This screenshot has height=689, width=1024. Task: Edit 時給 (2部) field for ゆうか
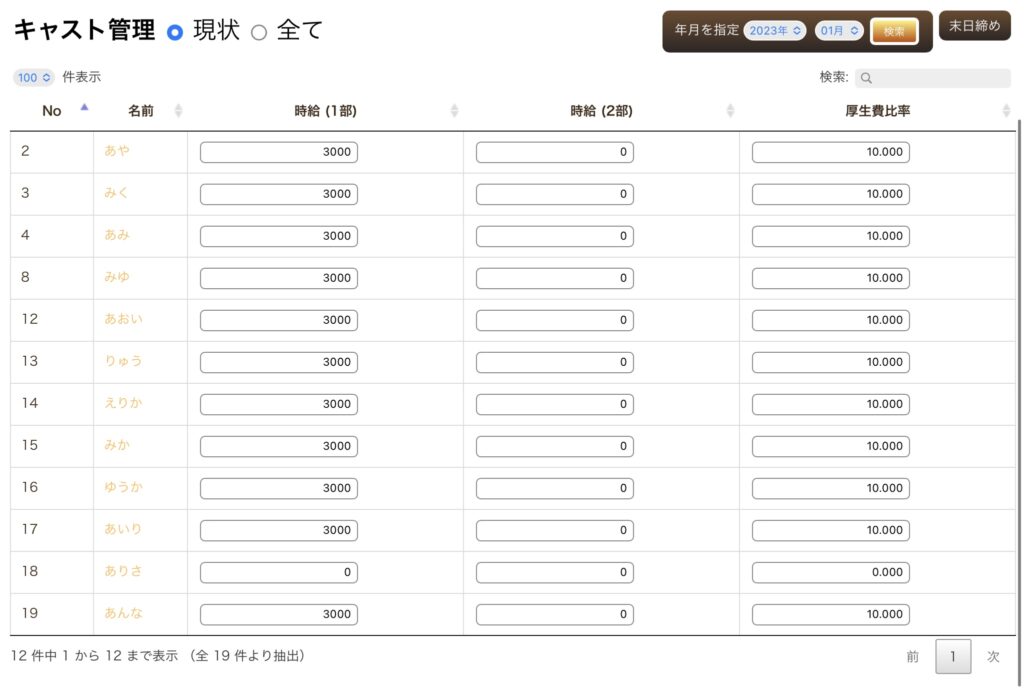554,488
